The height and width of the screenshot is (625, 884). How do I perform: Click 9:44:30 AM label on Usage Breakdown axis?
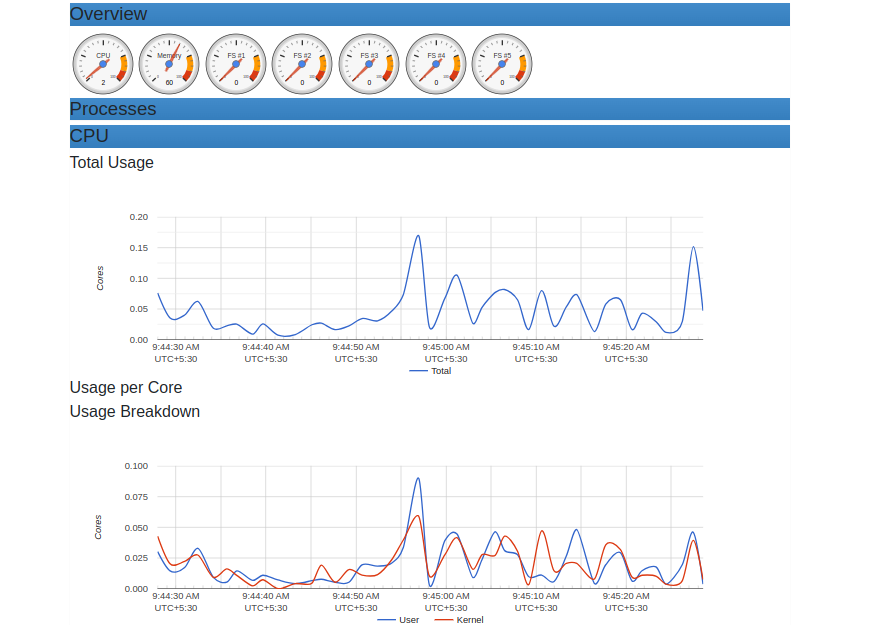coord(176,596)
